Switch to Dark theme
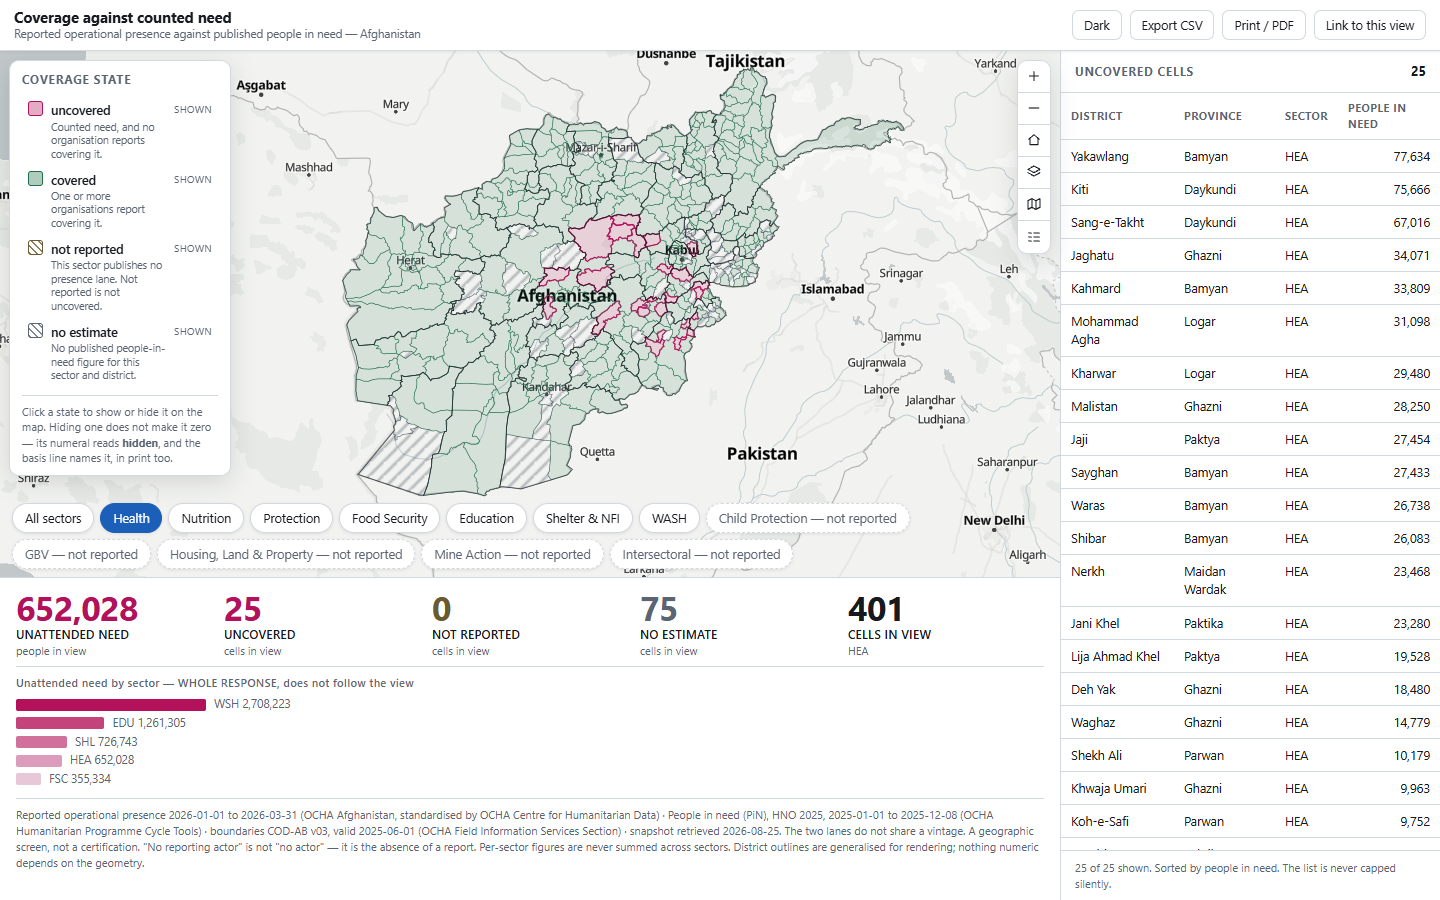Screen dimensions: 1440x900 click(x=1096, y=25)
